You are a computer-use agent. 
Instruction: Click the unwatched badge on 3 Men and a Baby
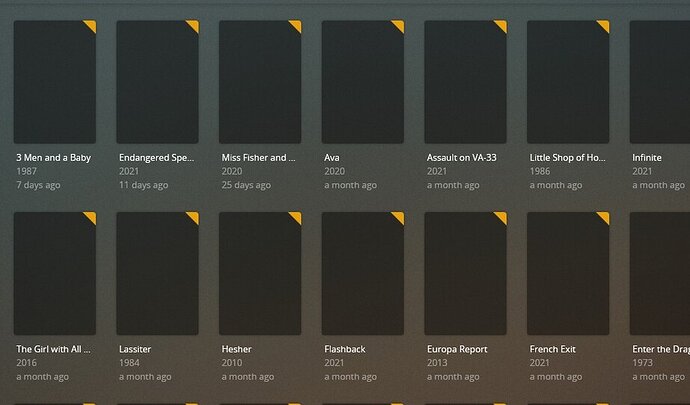[91, 25]
